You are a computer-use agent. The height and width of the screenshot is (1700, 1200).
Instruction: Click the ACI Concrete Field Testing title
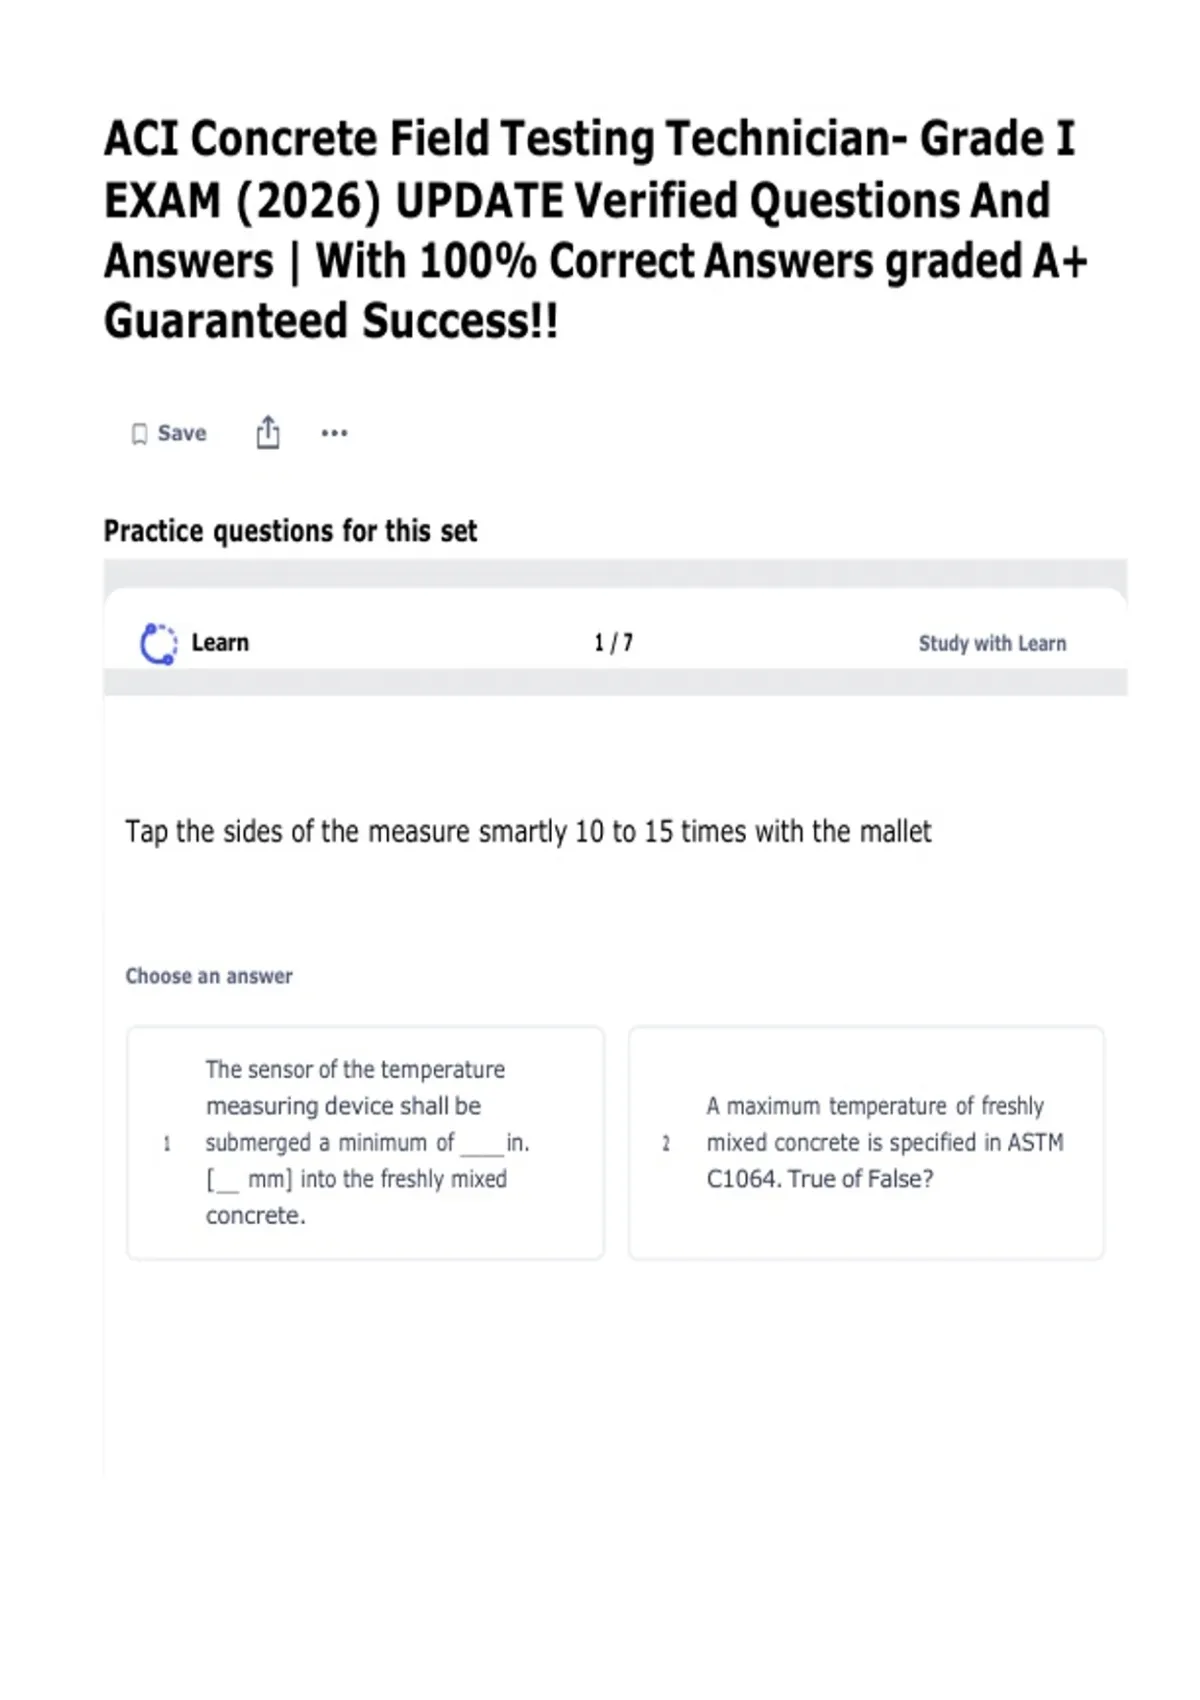tap(595, 230)
